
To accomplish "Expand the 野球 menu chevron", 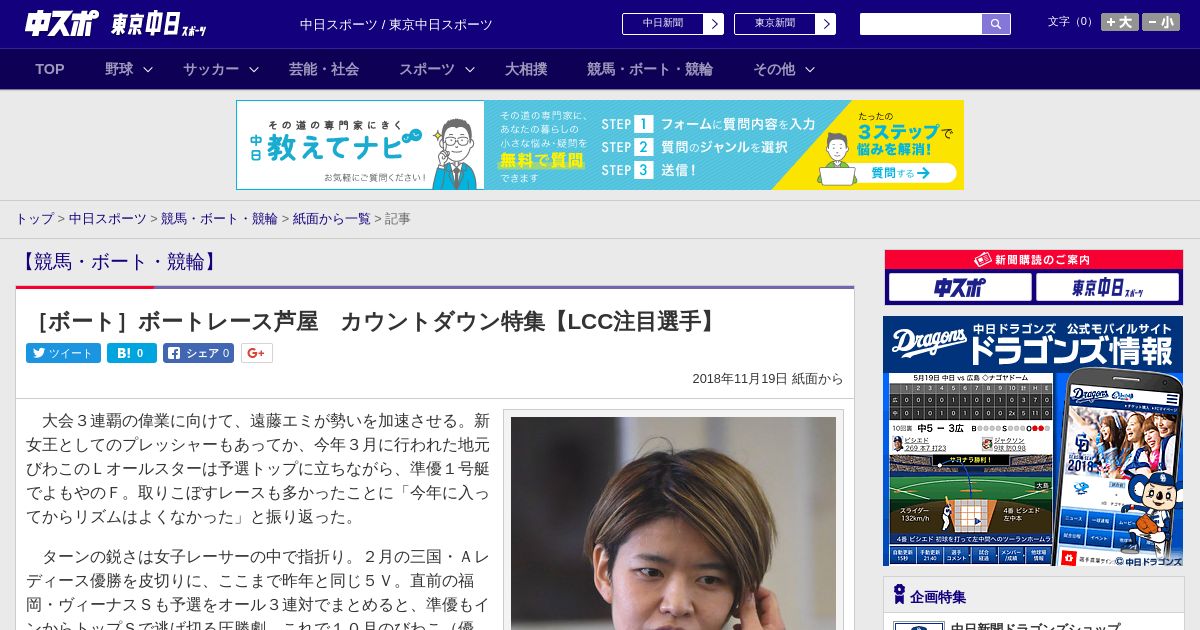I will (148, 69).
